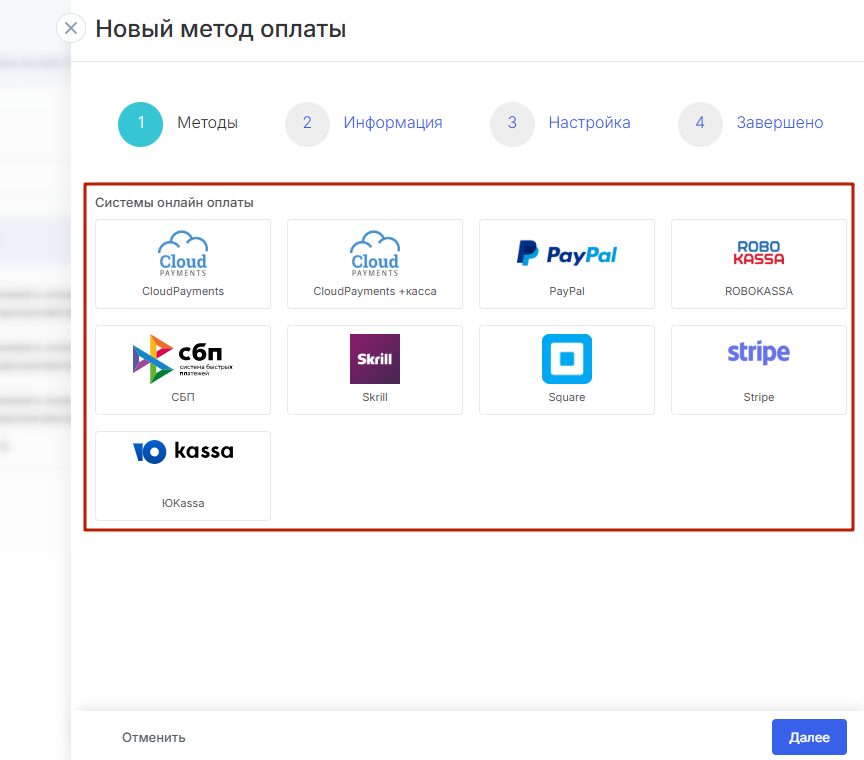Open step 2 Информация
The image size is (864, 760).
click(364, 123)
